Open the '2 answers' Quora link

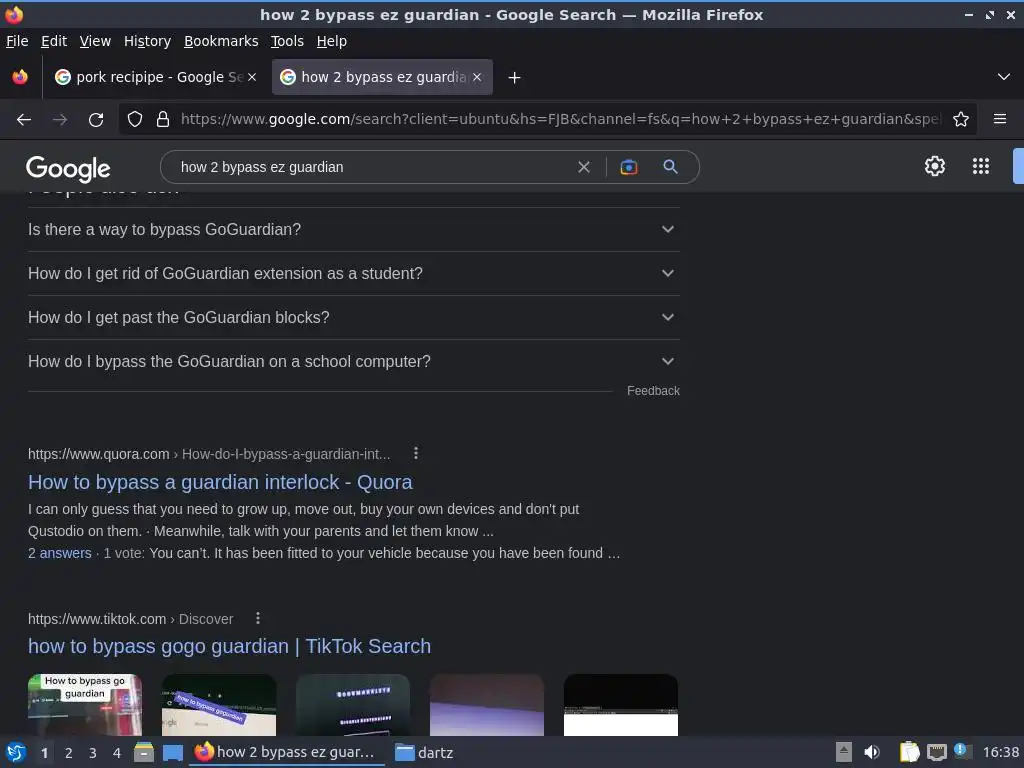pos(59,553)
